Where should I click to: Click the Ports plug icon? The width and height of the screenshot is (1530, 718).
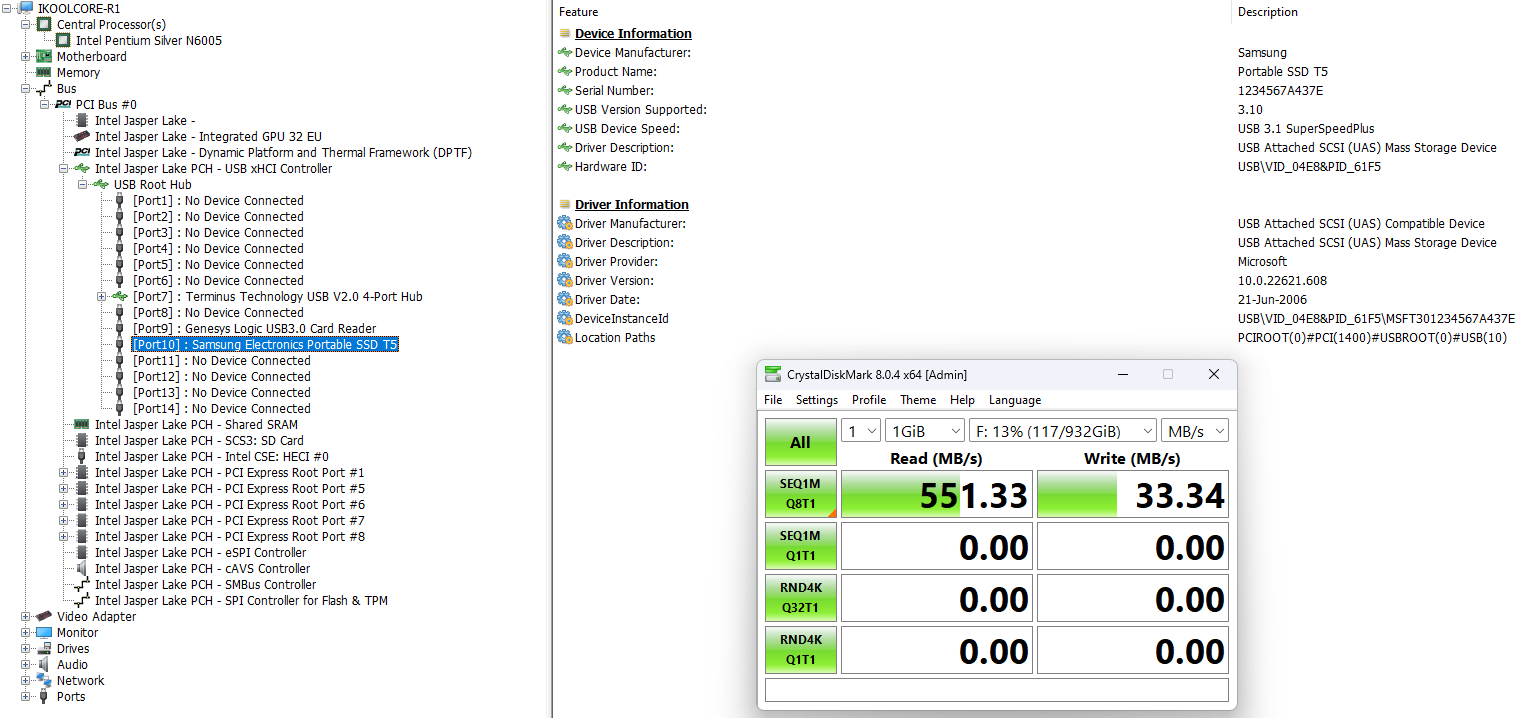[44, 696]
